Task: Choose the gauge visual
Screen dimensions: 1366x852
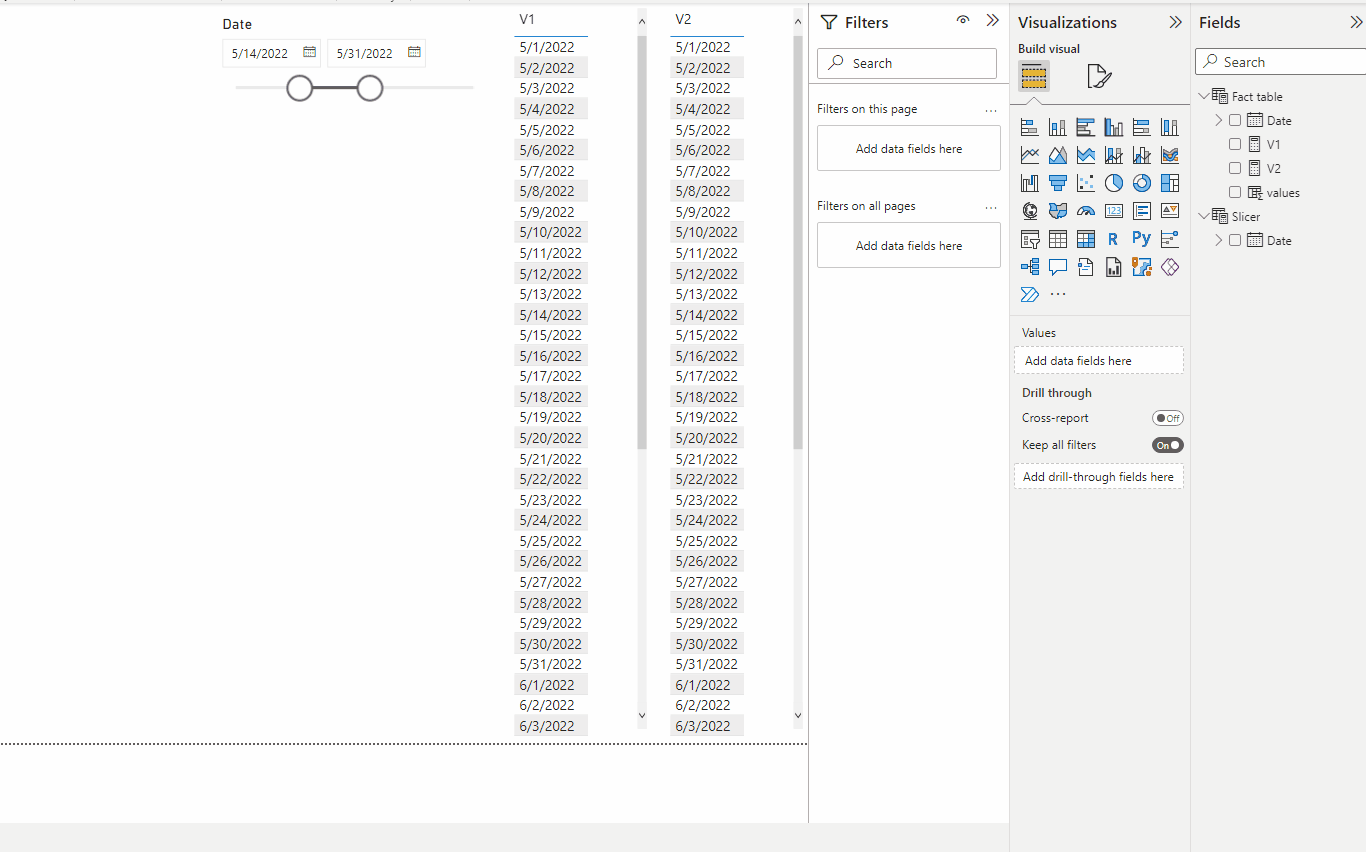Action: coord(1085,211)
